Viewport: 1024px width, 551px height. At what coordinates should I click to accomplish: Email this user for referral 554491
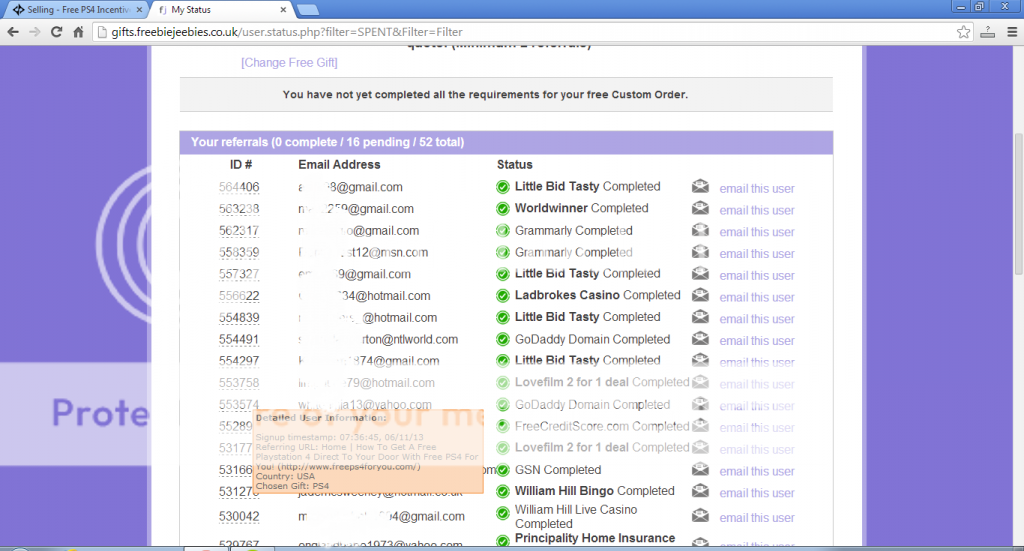coord(757,341)
